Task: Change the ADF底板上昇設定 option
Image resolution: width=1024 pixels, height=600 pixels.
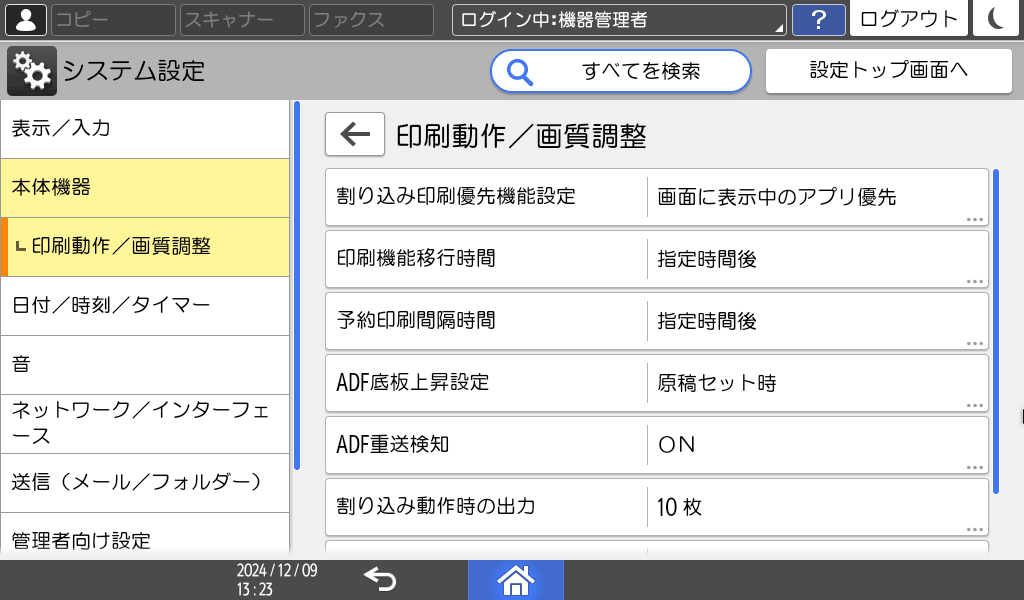Action: tap(657, 382)
